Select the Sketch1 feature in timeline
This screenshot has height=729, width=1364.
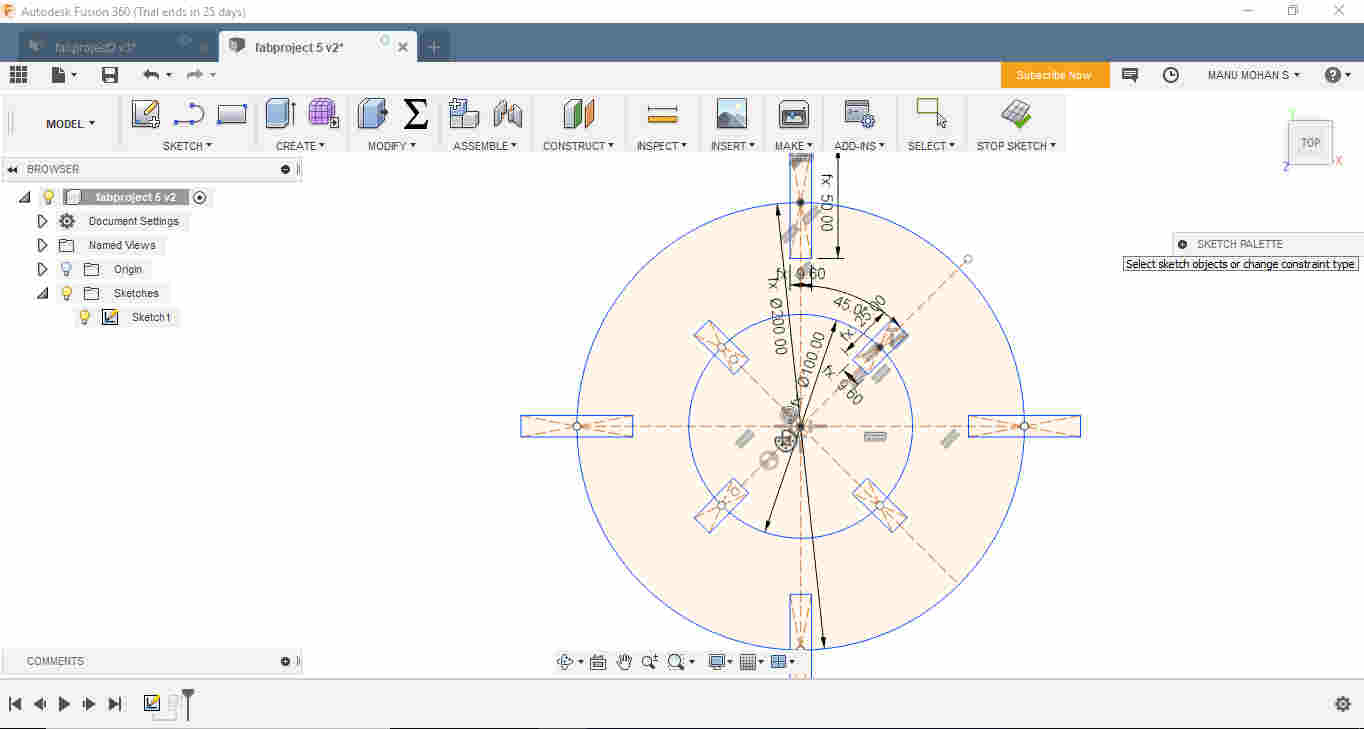[152, 703]
